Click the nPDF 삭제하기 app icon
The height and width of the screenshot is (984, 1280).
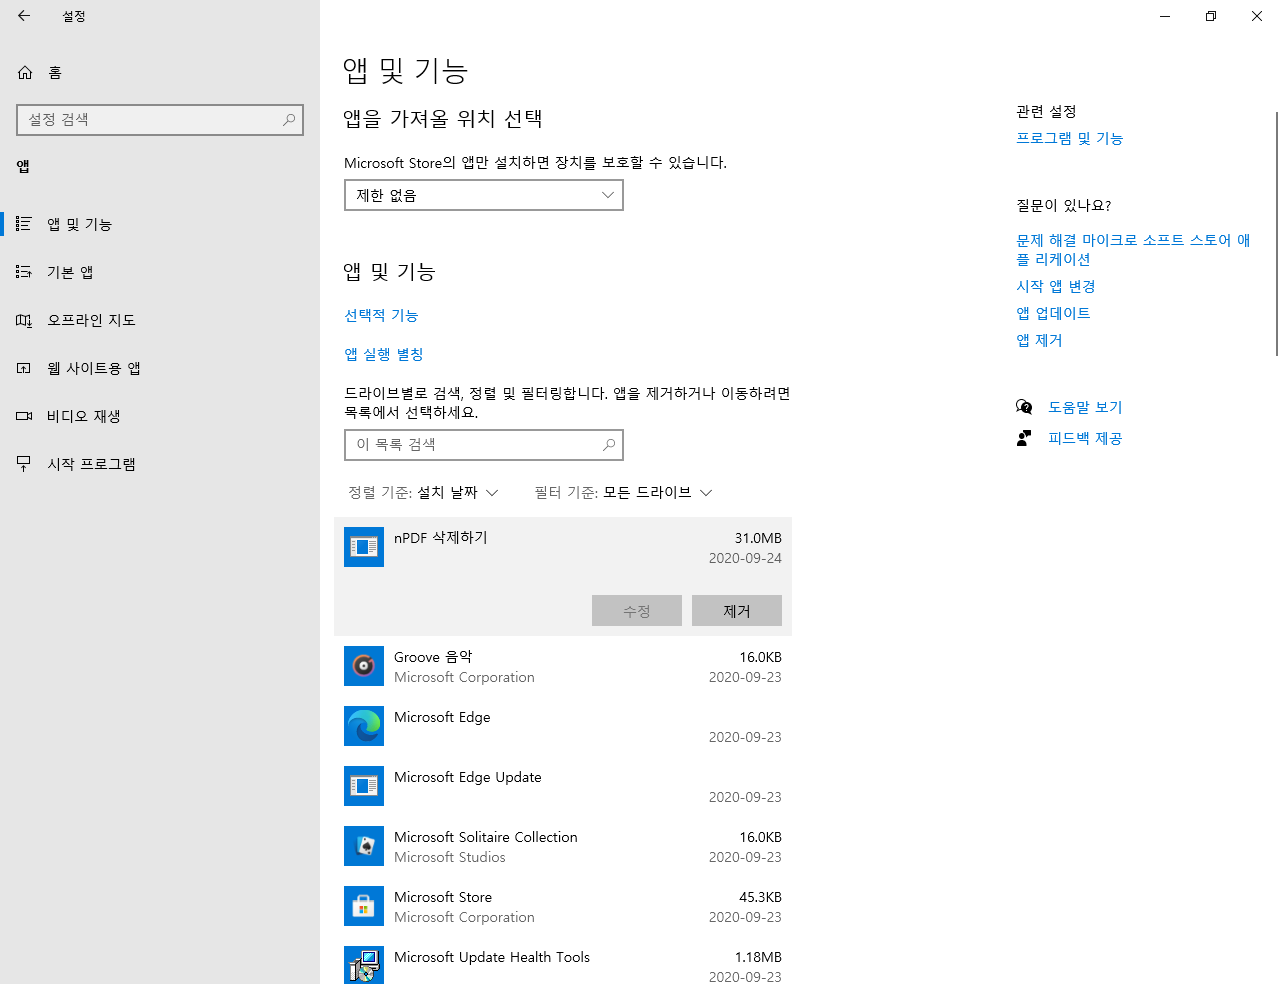click(x=364, y=547)
